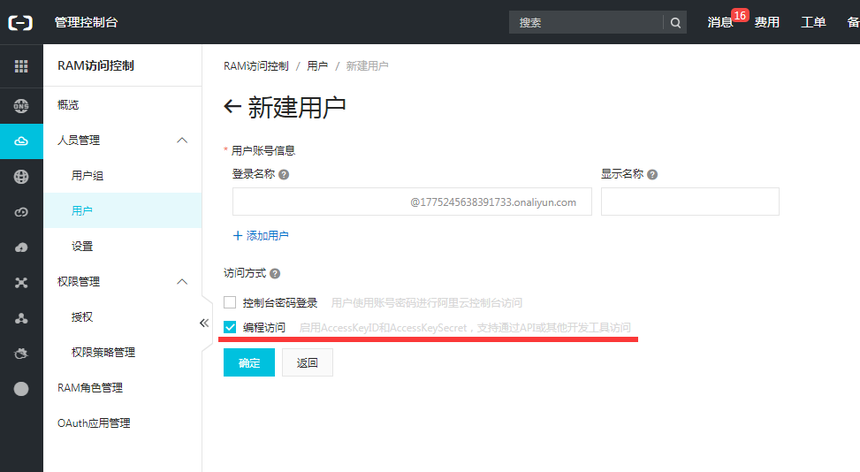860x472 pixels.
Task: Open the message notification badge 16
Action: [x=740, y=15]
